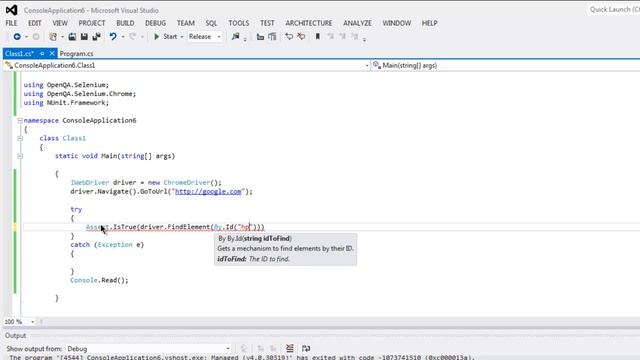This screenshot has width=640, height=360.
Task: Collapse the namespace ConsoleApplication6 region
Action: pyautogui.click(x=20, y=120)
